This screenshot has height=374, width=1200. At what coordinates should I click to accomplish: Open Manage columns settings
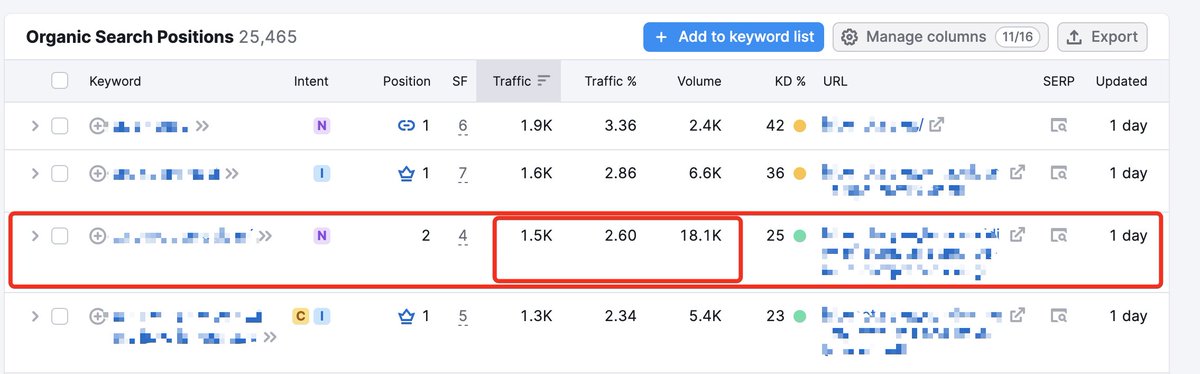point(940,37)
